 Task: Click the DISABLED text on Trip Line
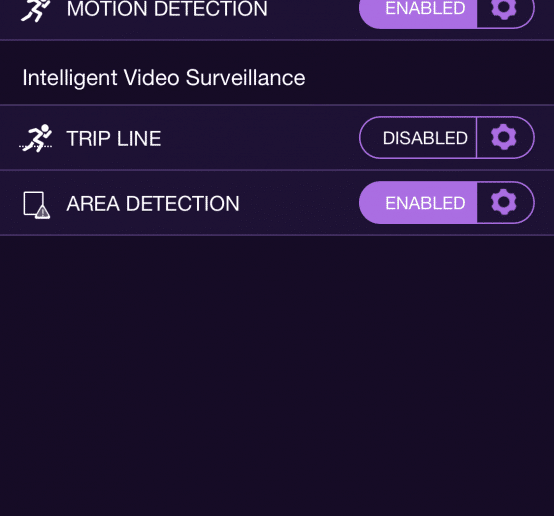click(x=425, y=138)
